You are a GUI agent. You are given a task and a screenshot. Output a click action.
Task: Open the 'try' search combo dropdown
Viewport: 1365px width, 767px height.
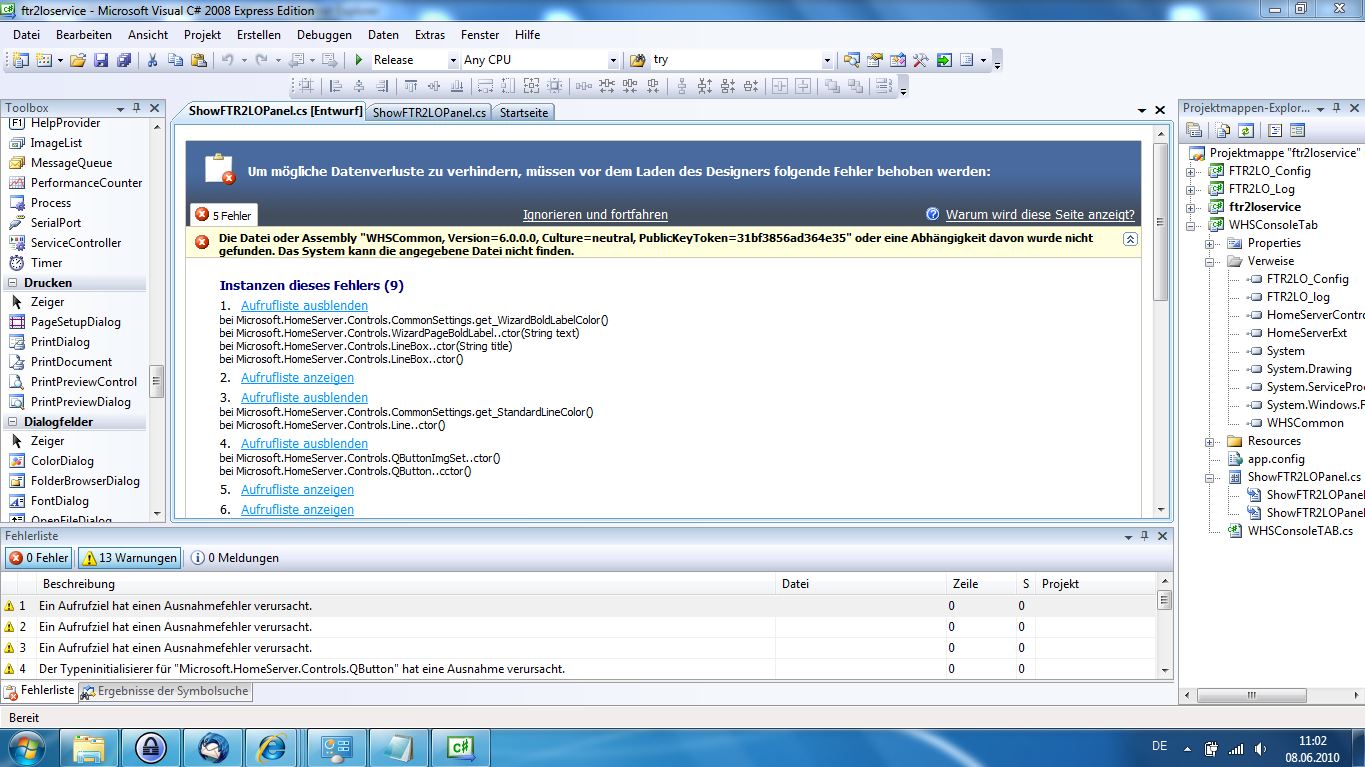[827, 60]
